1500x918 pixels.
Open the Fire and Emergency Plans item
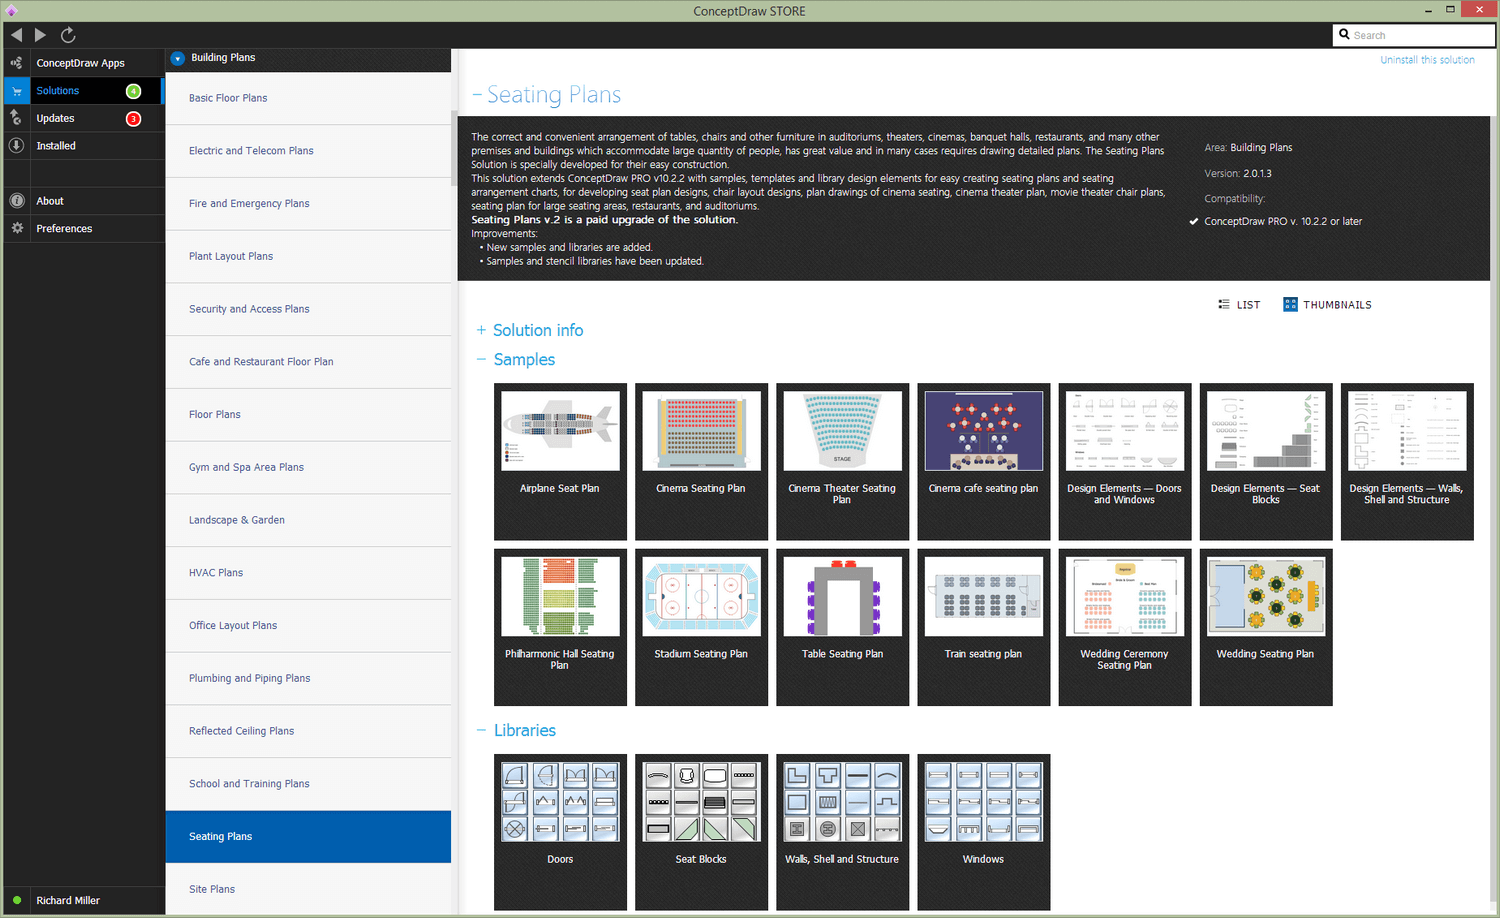coord(308,204)
